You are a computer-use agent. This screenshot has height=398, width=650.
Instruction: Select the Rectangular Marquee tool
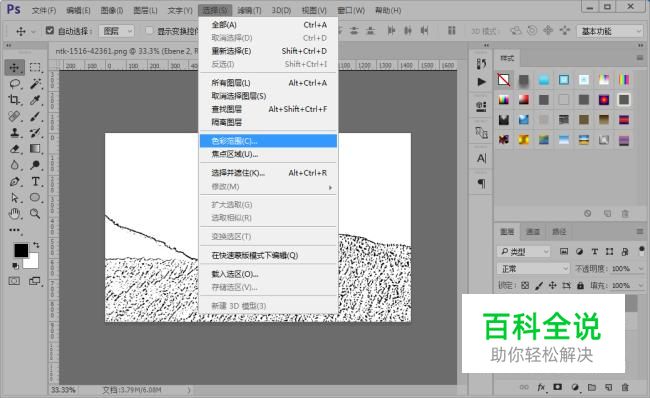click(35, 67)
